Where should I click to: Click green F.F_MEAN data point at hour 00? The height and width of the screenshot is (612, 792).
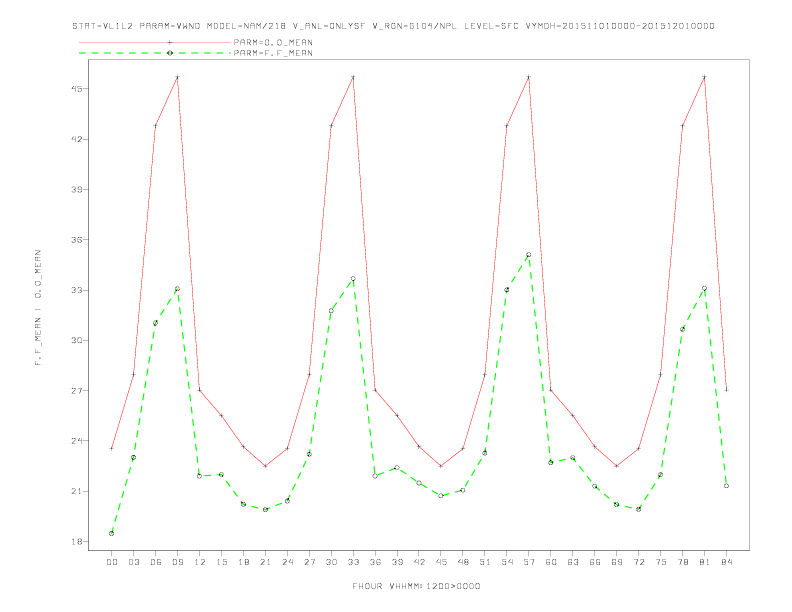(x=112, y=533)
